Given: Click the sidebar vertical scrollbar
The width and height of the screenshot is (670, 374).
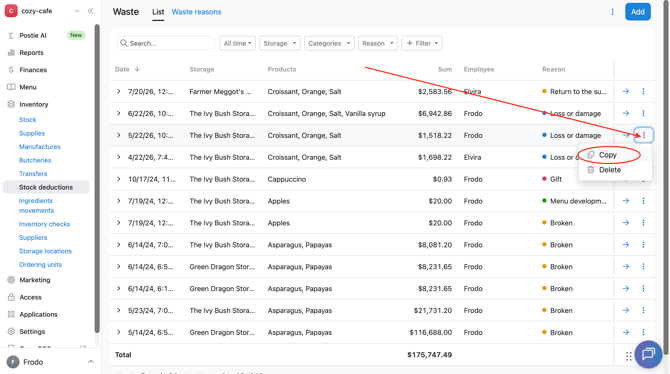Looking at the screenshot, I should click(x=97, y=179).
